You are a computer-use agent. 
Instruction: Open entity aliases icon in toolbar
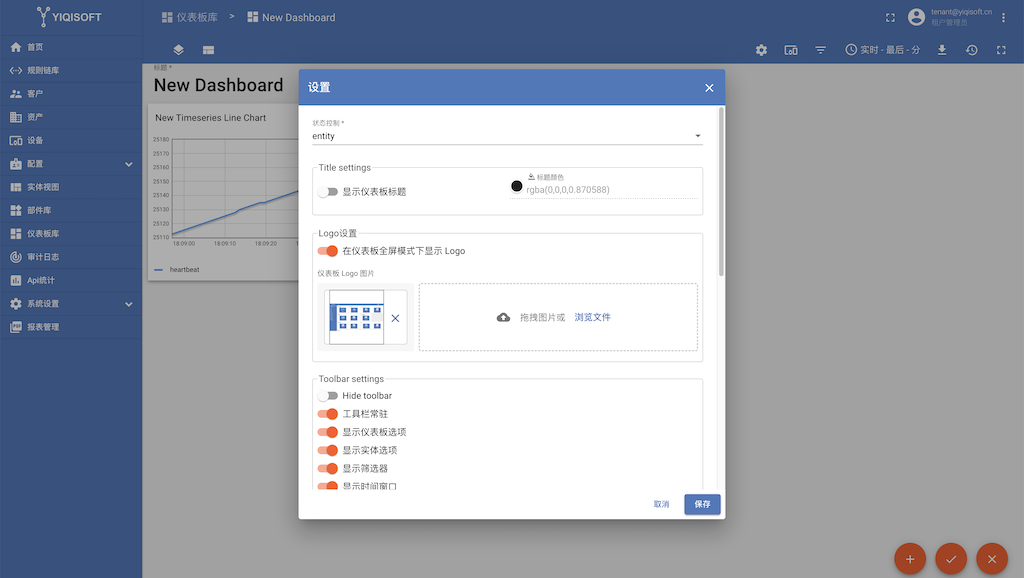click(791, 50)
